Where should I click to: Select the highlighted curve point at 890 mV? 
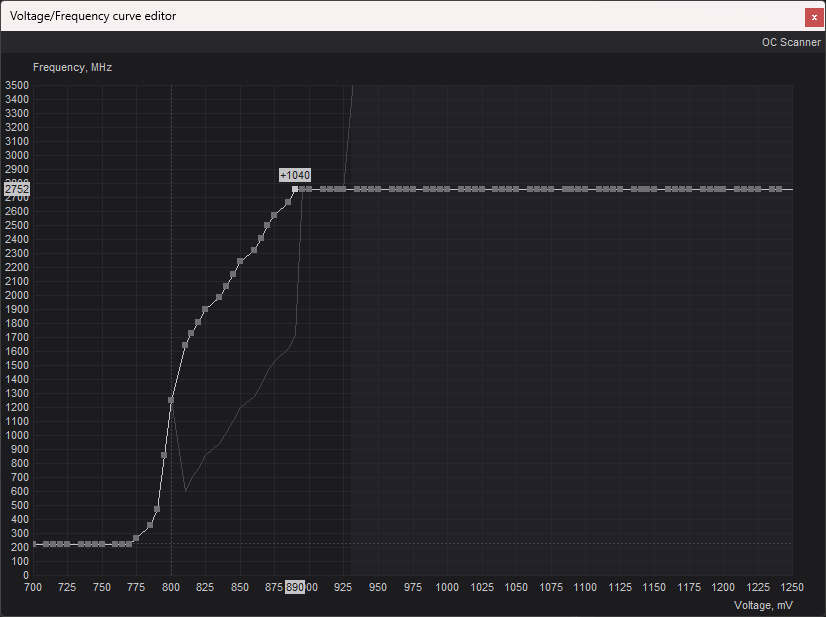point(295,189)
